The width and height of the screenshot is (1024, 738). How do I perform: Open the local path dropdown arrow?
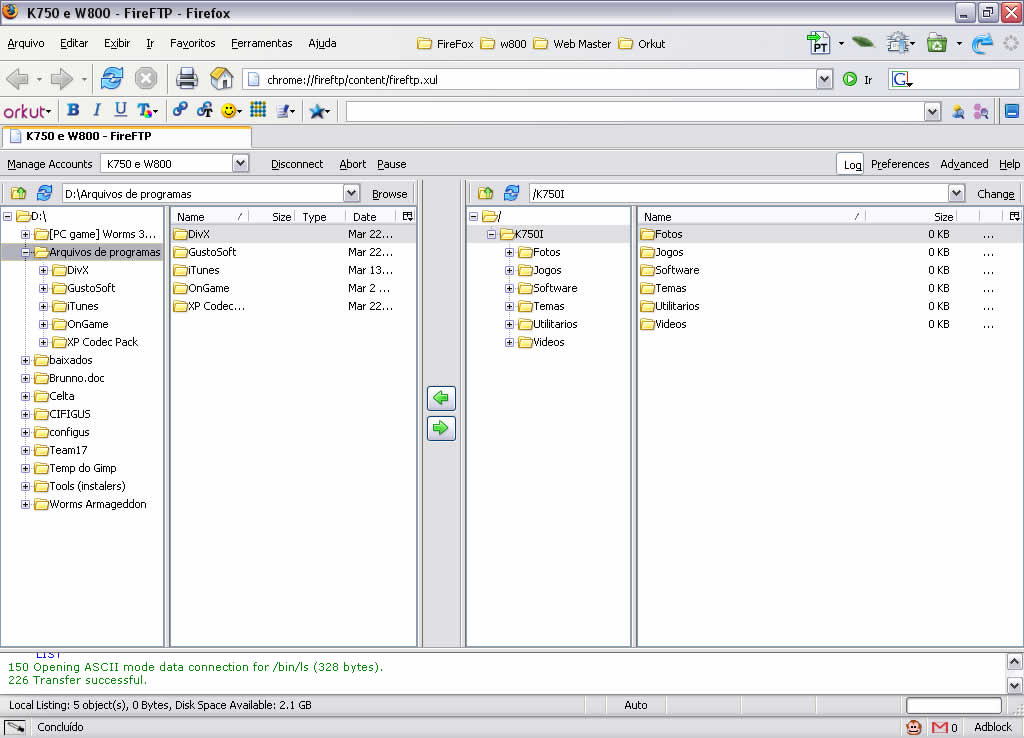(351, 193)
